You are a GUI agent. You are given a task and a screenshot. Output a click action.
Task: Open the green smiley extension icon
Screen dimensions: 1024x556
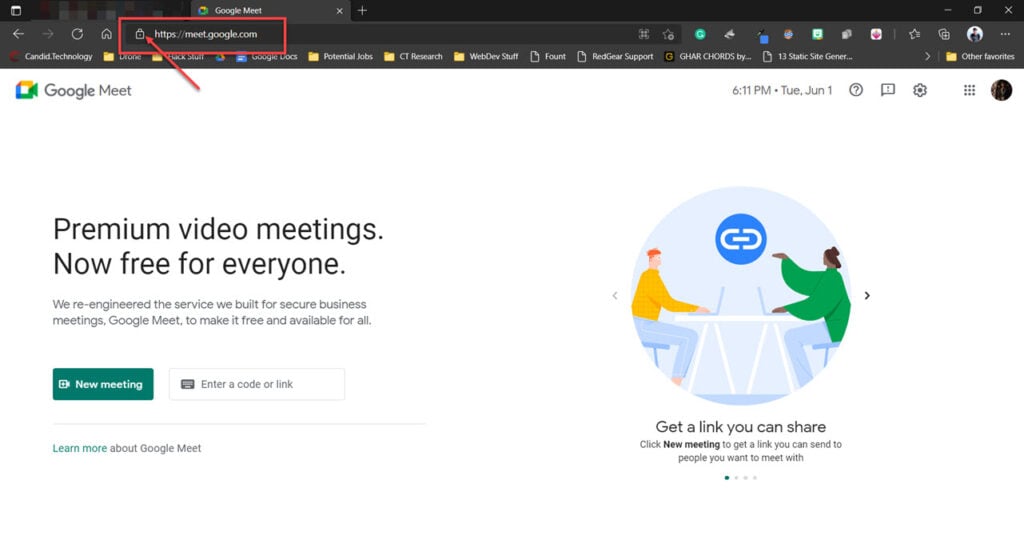pyautogui.click(x=818, y=34)
